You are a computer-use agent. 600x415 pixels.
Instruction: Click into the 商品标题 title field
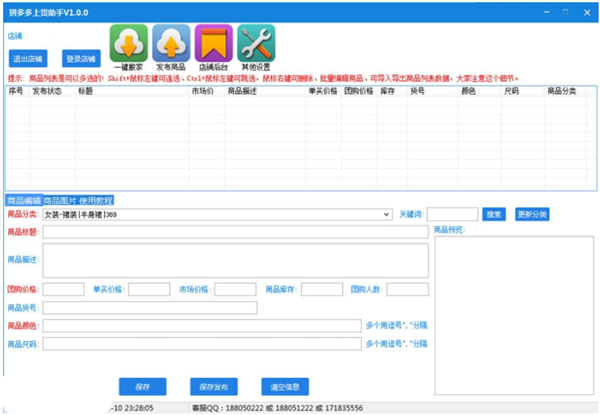[x=235, y=232]
